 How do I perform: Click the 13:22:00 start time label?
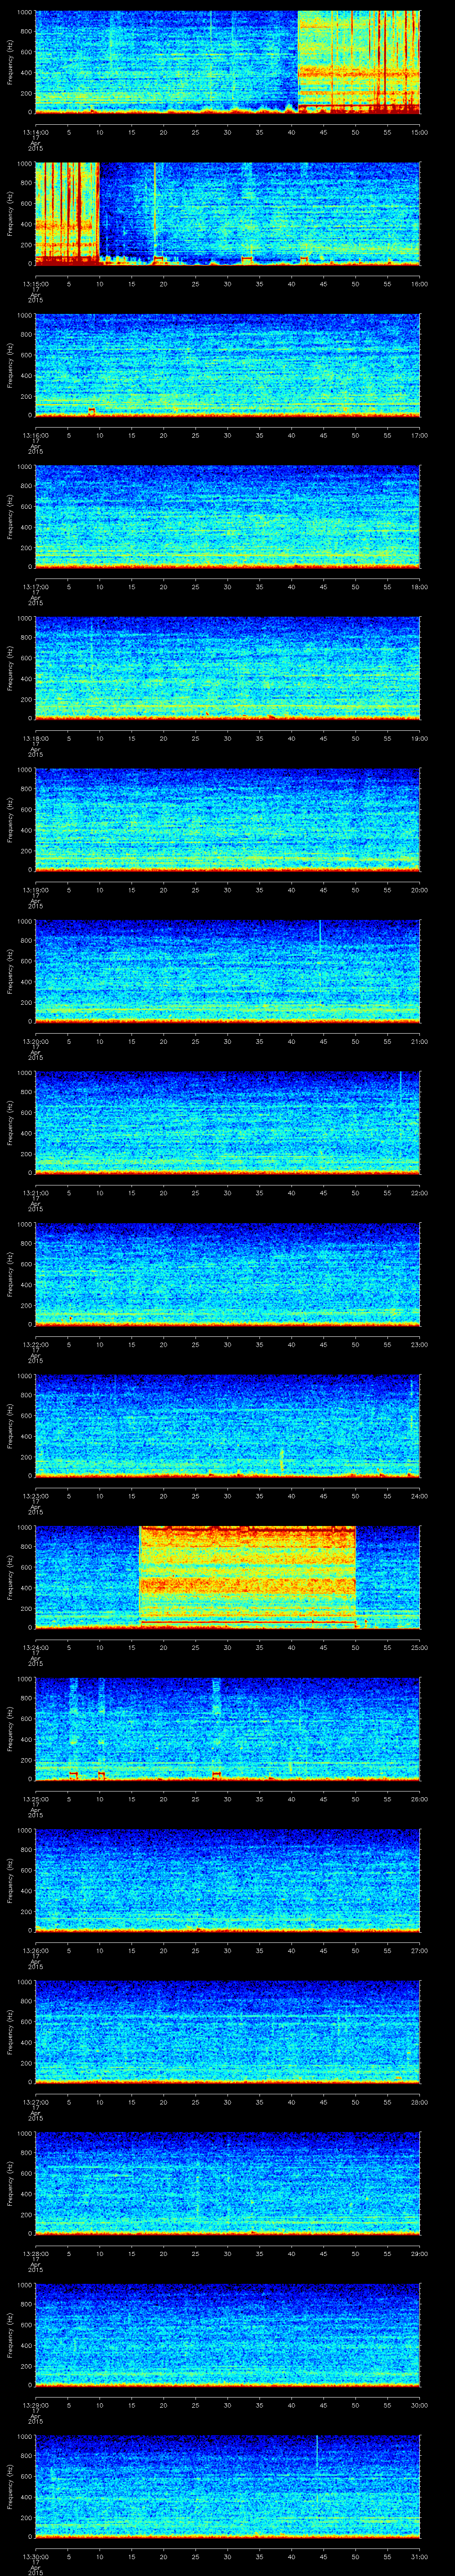click(x=35, y=1344)
